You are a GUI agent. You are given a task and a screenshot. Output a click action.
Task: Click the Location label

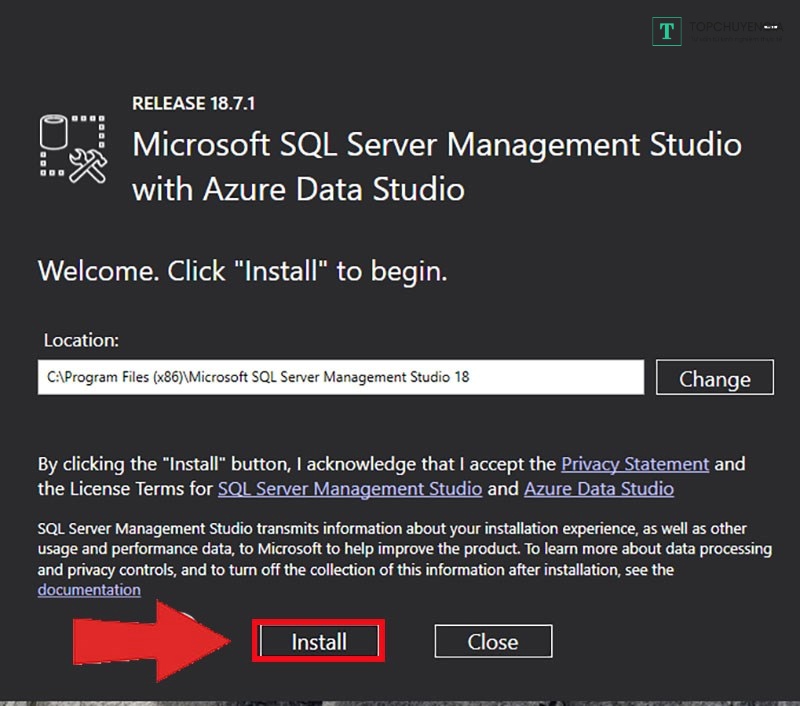(78, 340)
